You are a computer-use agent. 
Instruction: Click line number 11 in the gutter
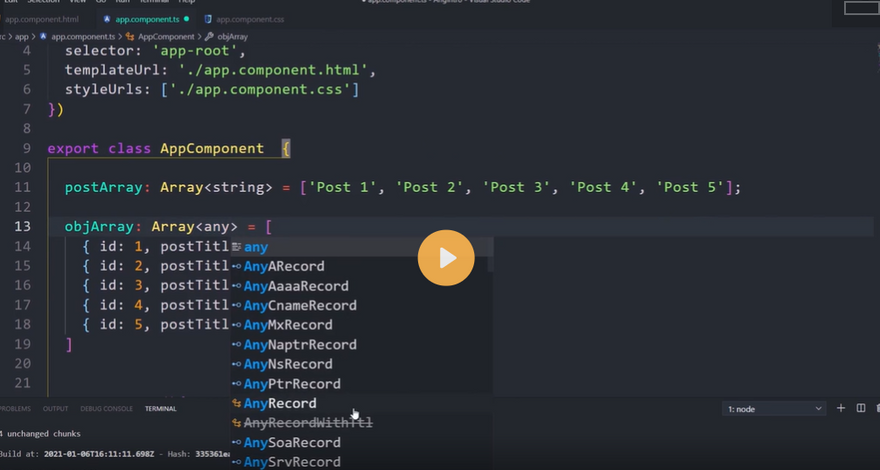[x=23, y=188]
